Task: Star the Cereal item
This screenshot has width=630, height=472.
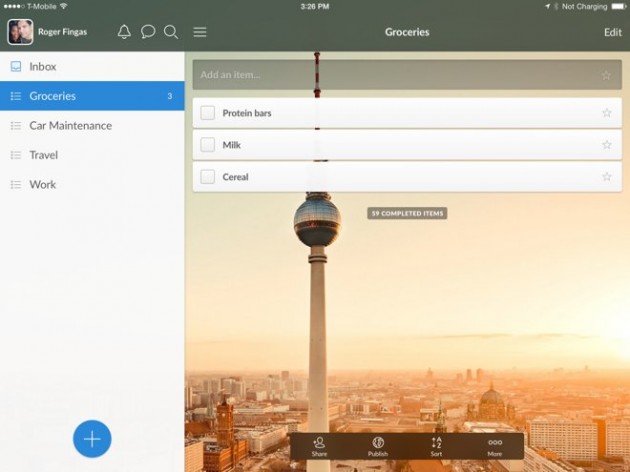Action: point(607,176)
